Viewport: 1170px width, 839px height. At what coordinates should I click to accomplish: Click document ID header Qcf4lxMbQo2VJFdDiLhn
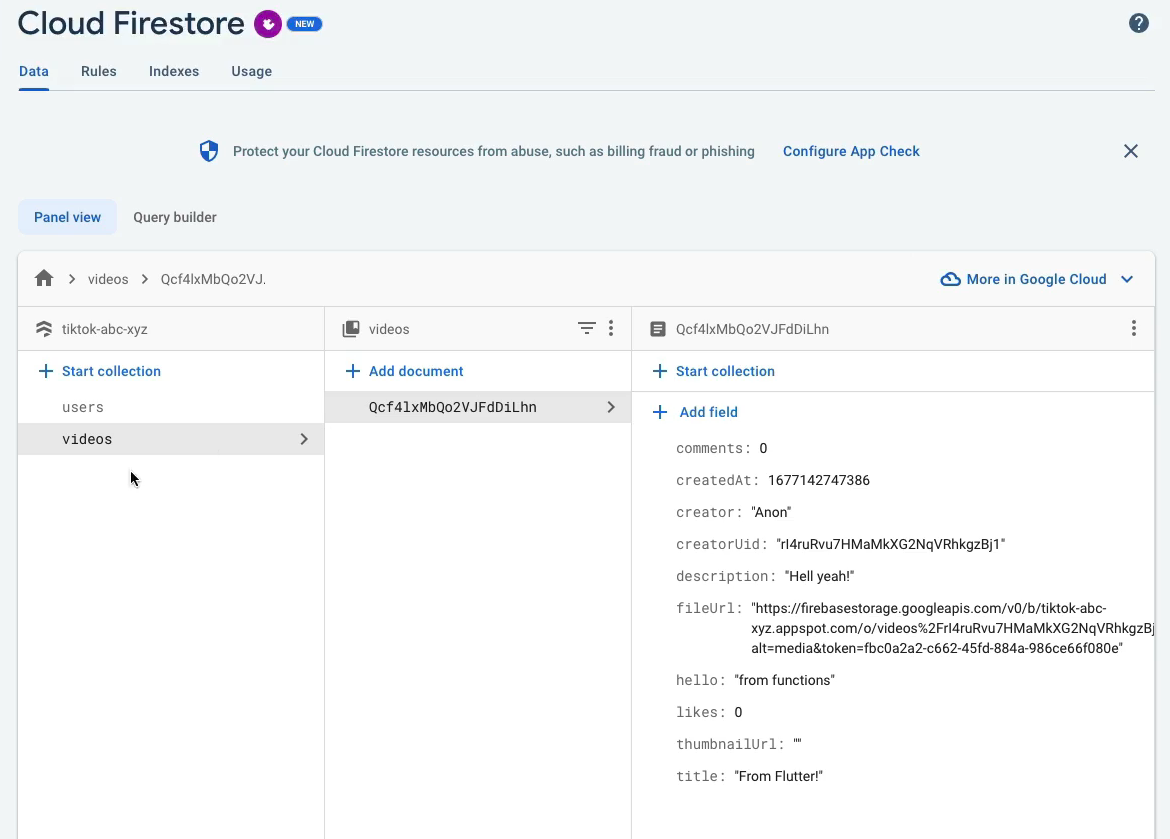pyautogui.click(x=752, y=328)
